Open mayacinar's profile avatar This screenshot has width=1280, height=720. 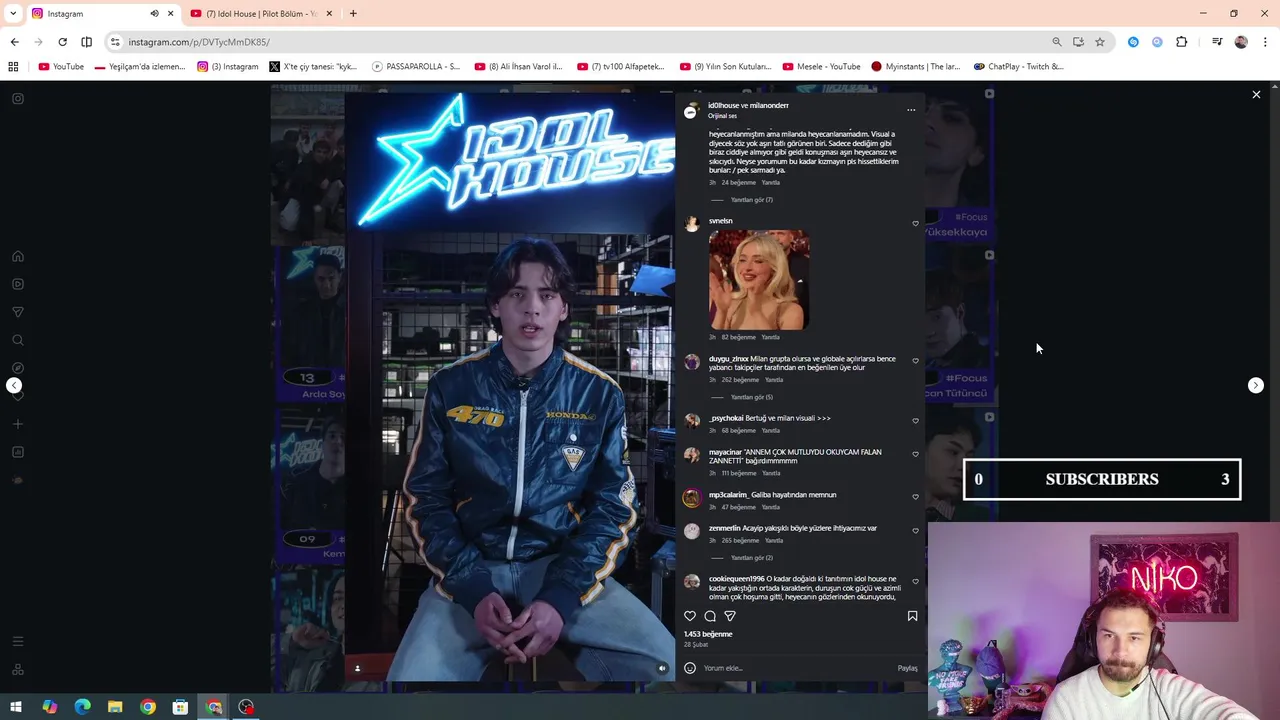click(x=692, y=456)
